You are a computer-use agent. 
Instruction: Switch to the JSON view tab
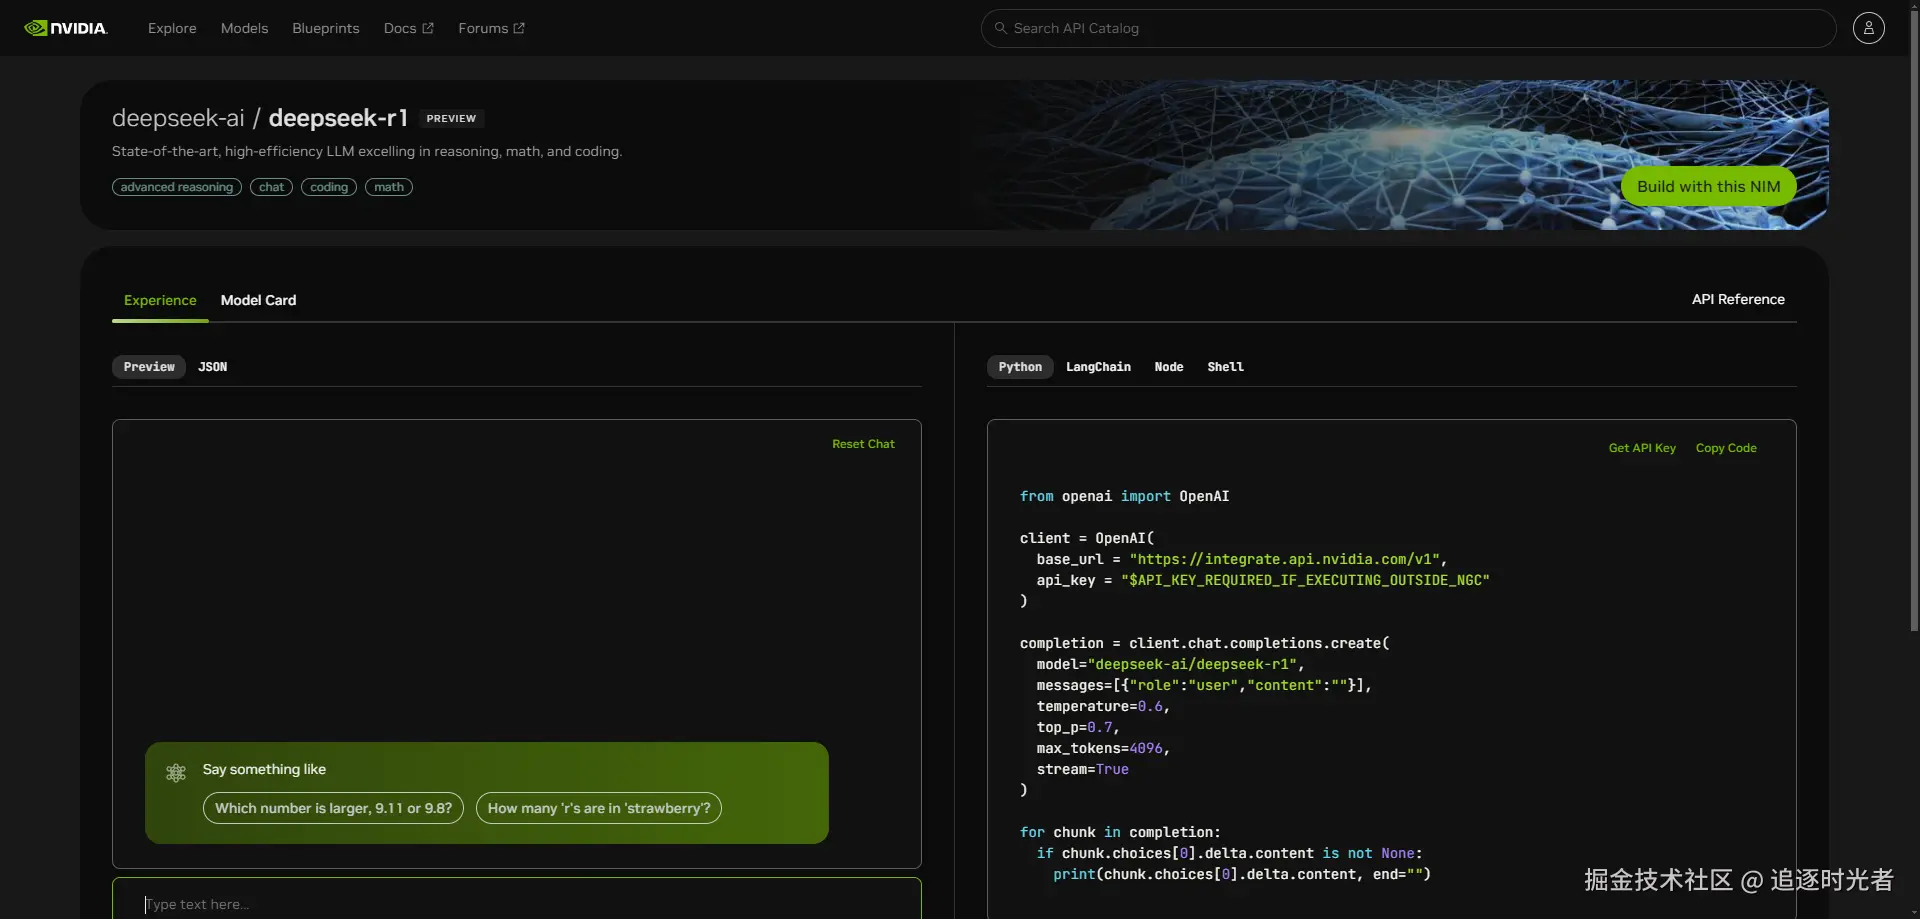213,367
